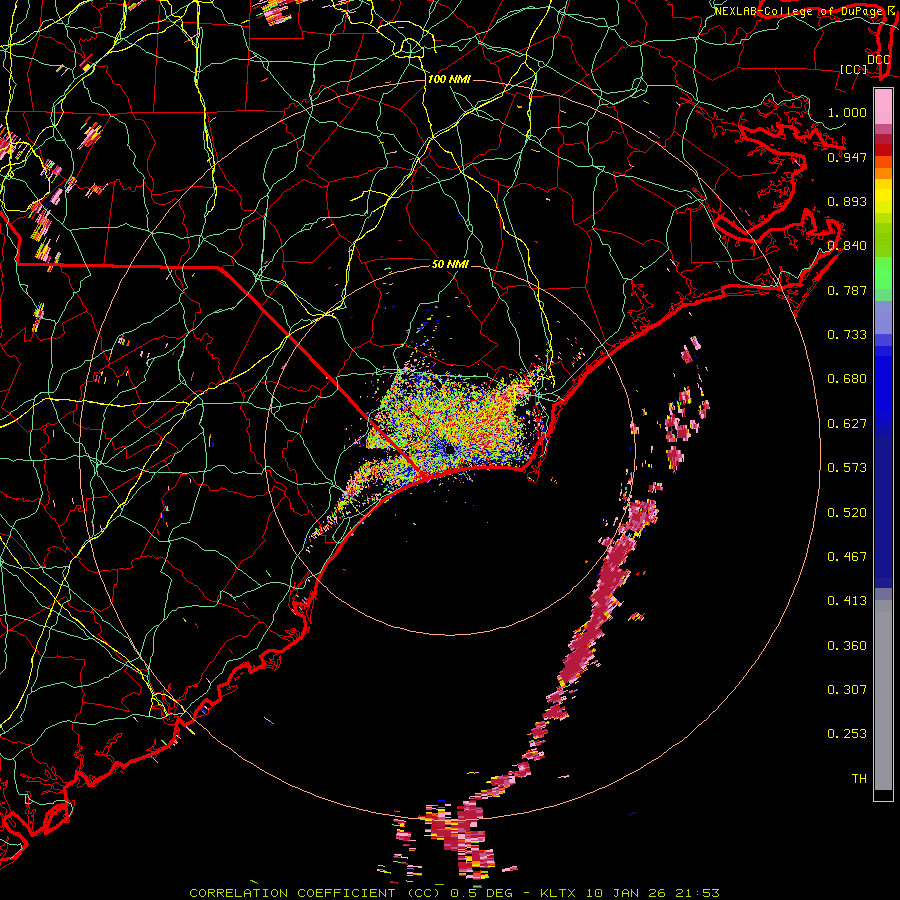This screenshot has height=900, width=900.
Task: Click the 1.000 value on the color scale
Action: tap(847, 112)
